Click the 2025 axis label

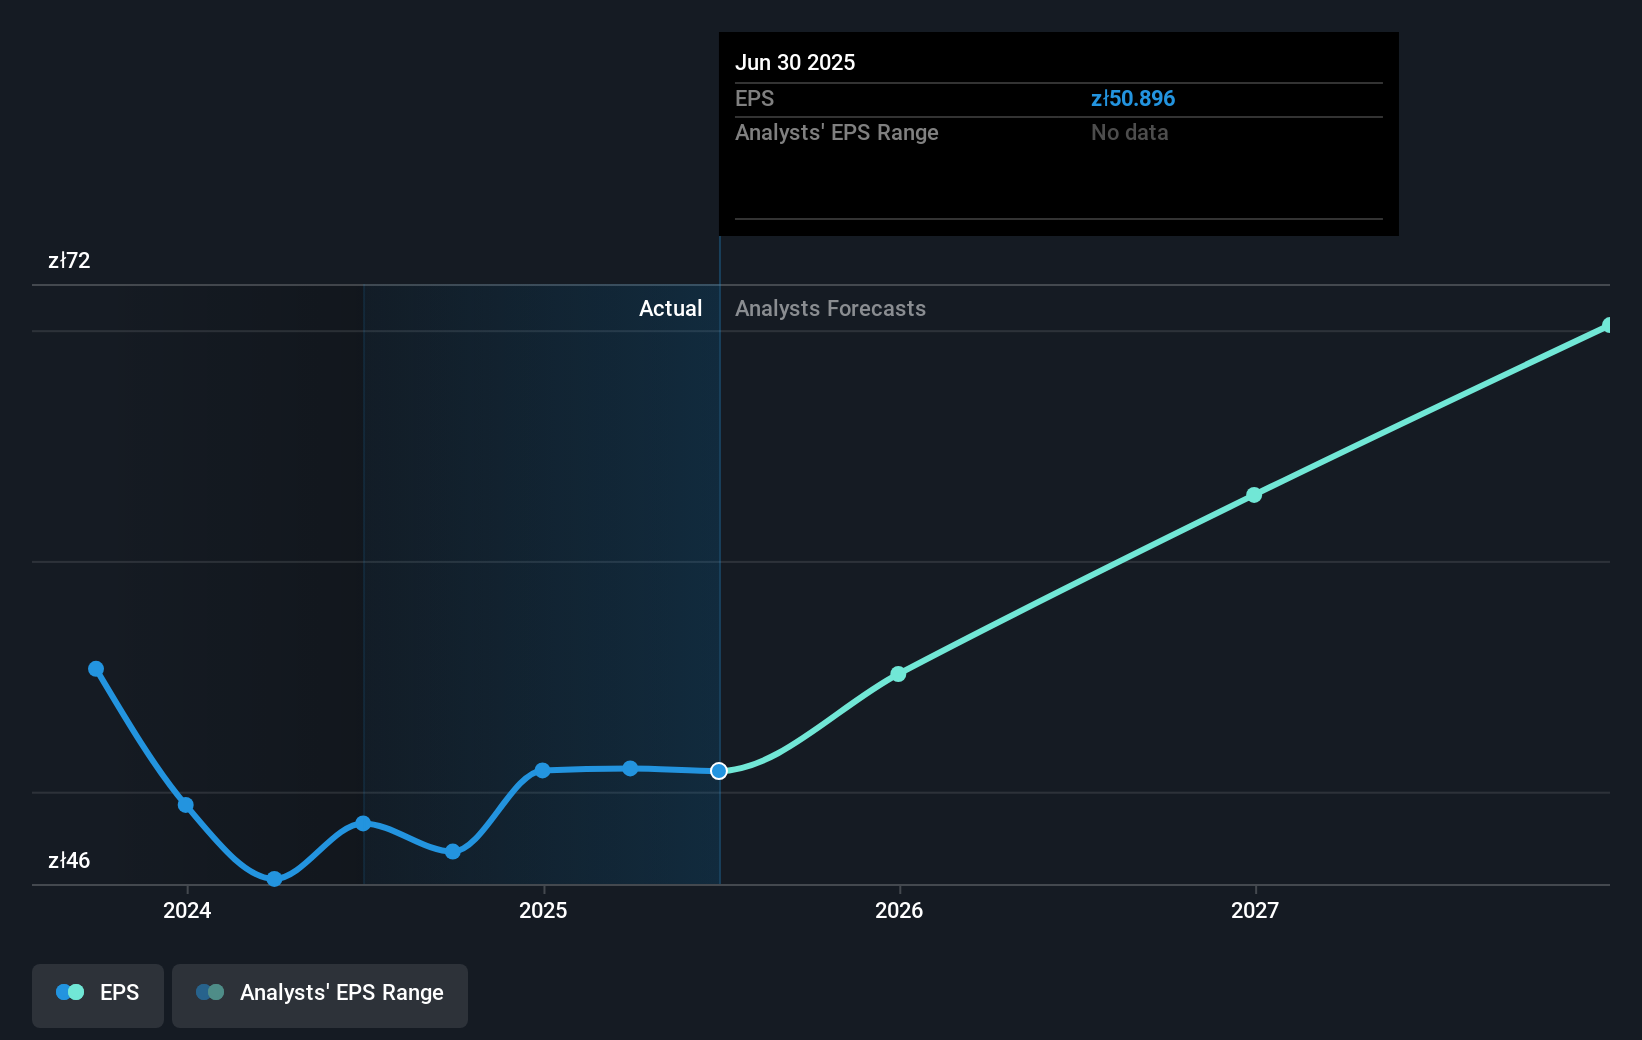tap(543, 911)
